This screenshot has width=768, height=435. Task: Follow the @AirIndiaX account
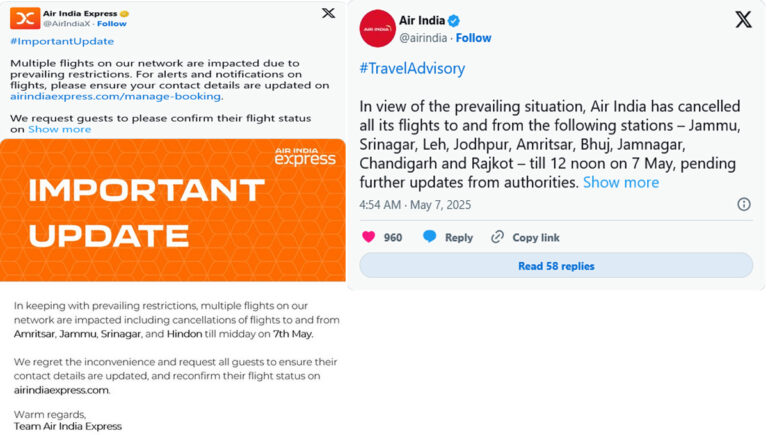point(112,24)
